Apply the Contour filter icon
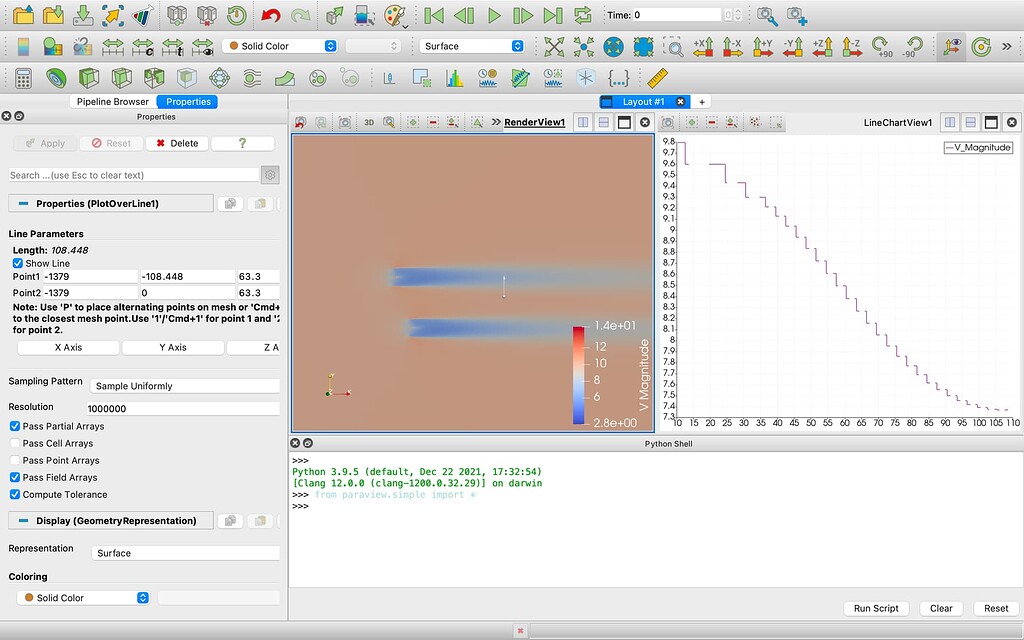This screenshot has height=640, width=1024. pos(56,78)
